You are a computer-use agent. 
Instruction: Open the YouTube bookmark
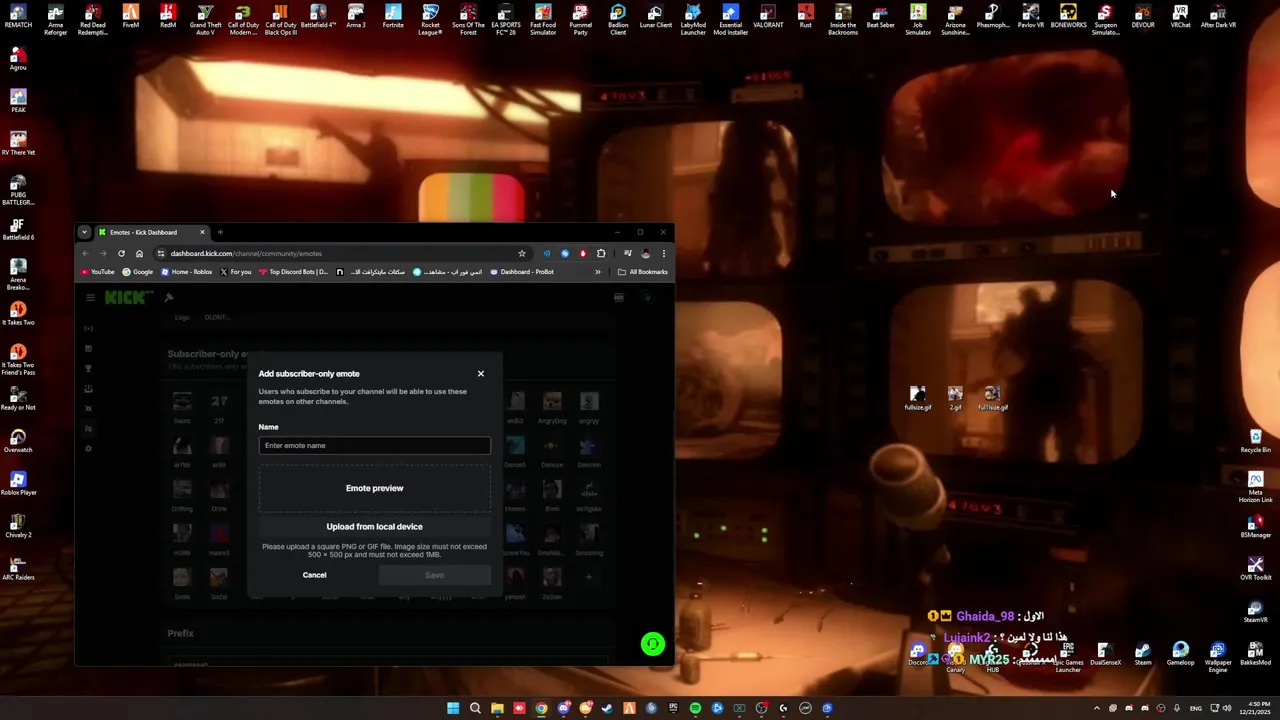[x=98, y=272]
